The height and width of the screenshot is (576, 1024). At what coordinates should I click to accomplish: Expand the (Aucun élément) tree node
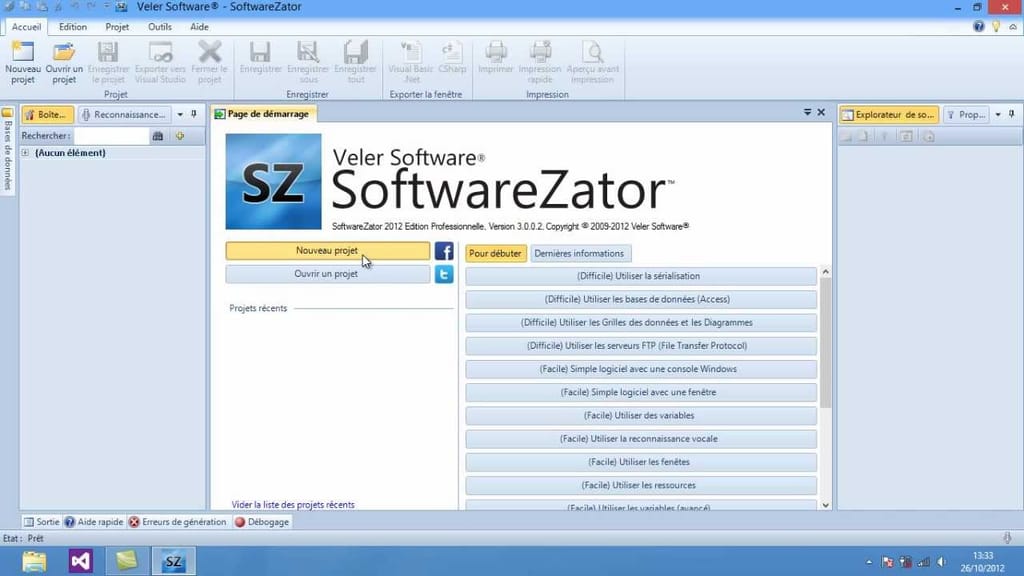25,153
